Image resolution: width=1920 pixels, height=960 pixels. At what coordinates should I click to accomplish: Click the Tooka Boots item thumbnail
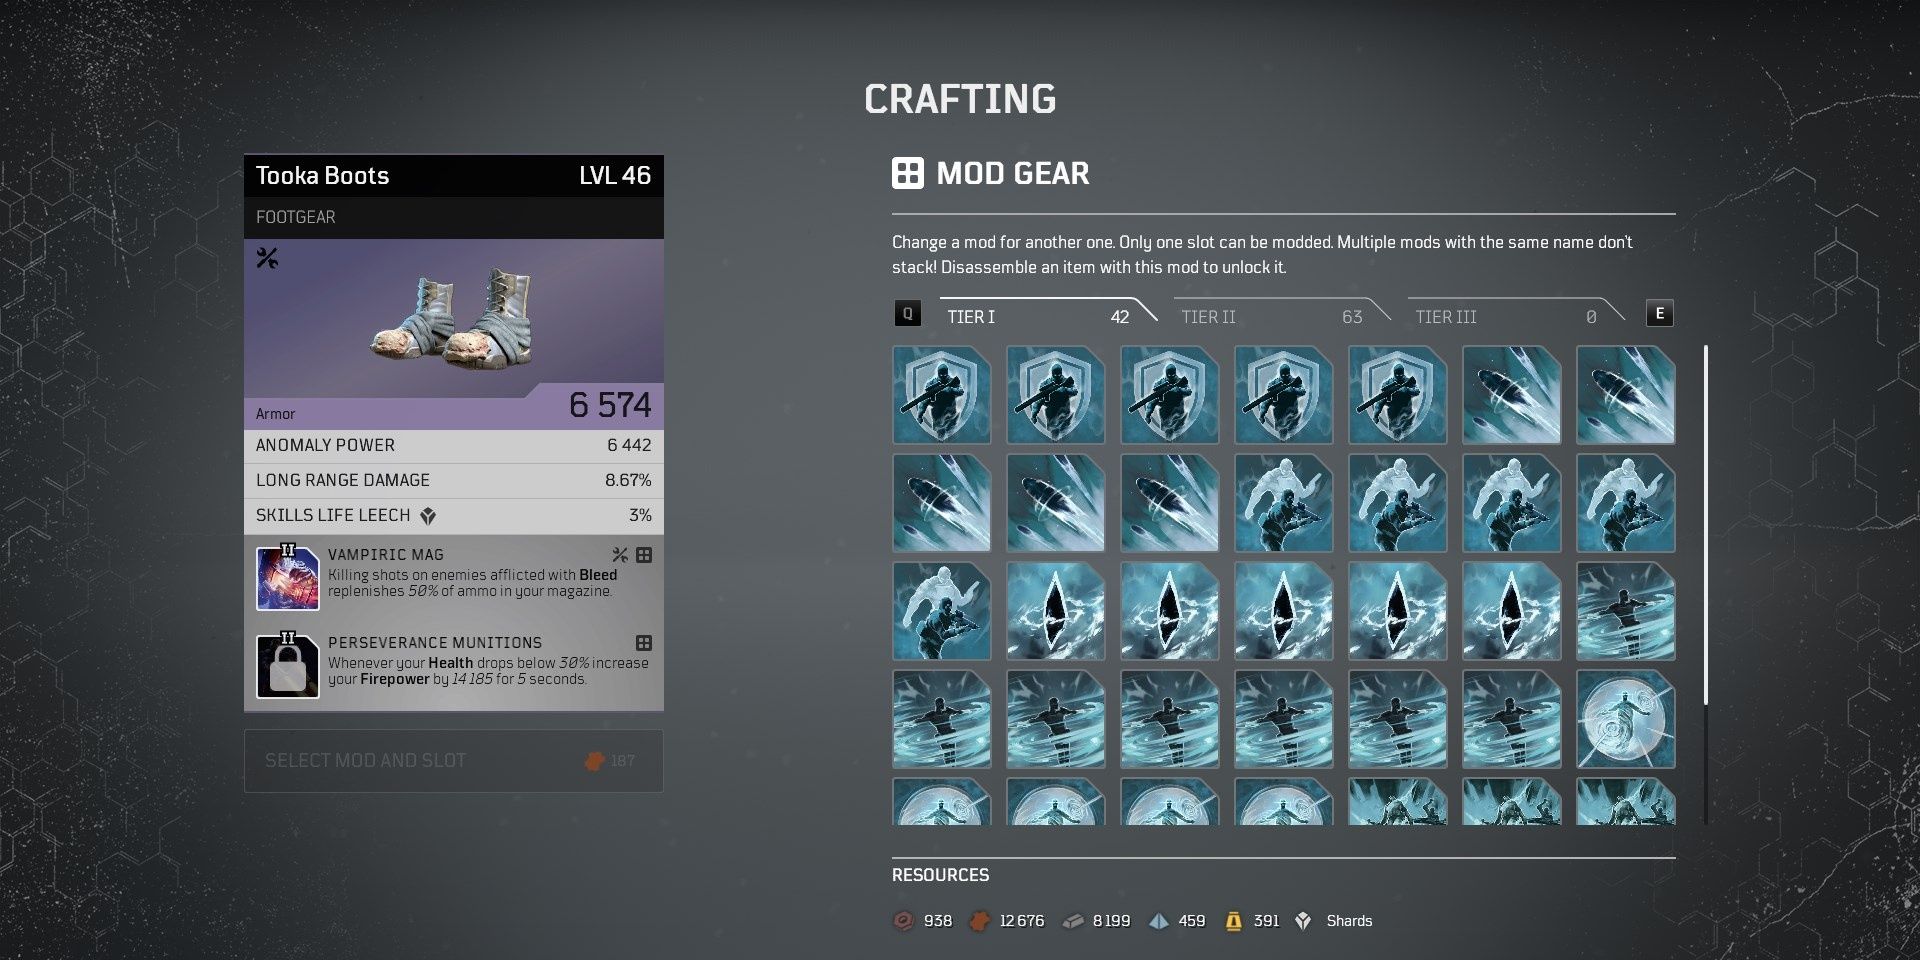click(454, 318)
